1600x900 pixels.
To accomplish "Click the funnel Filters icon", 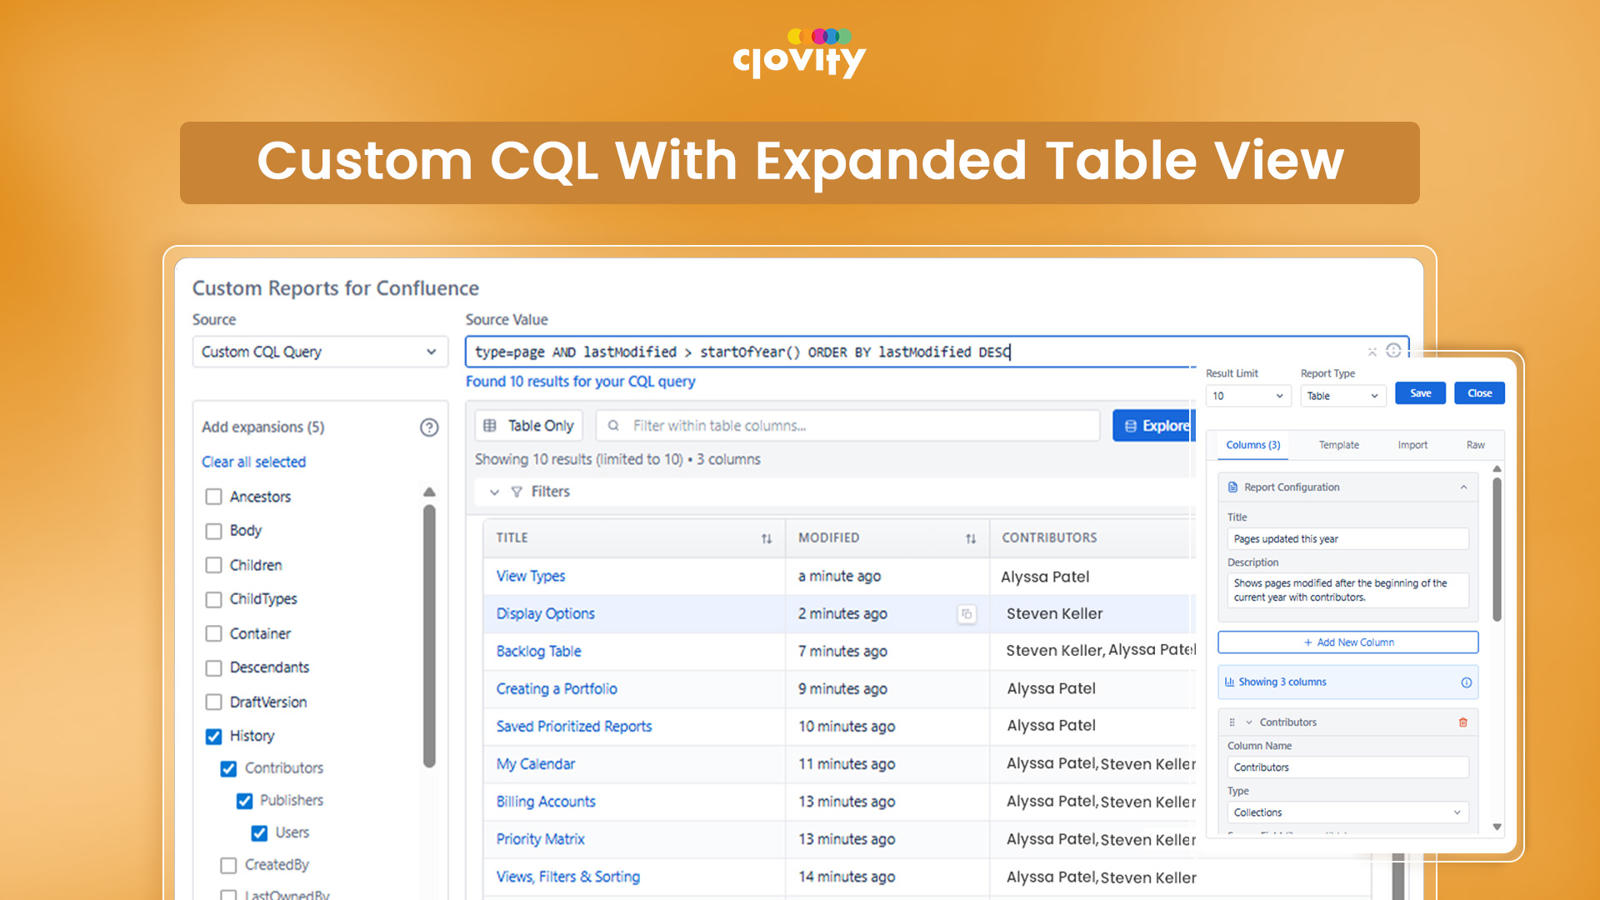I will coord(517,492).
